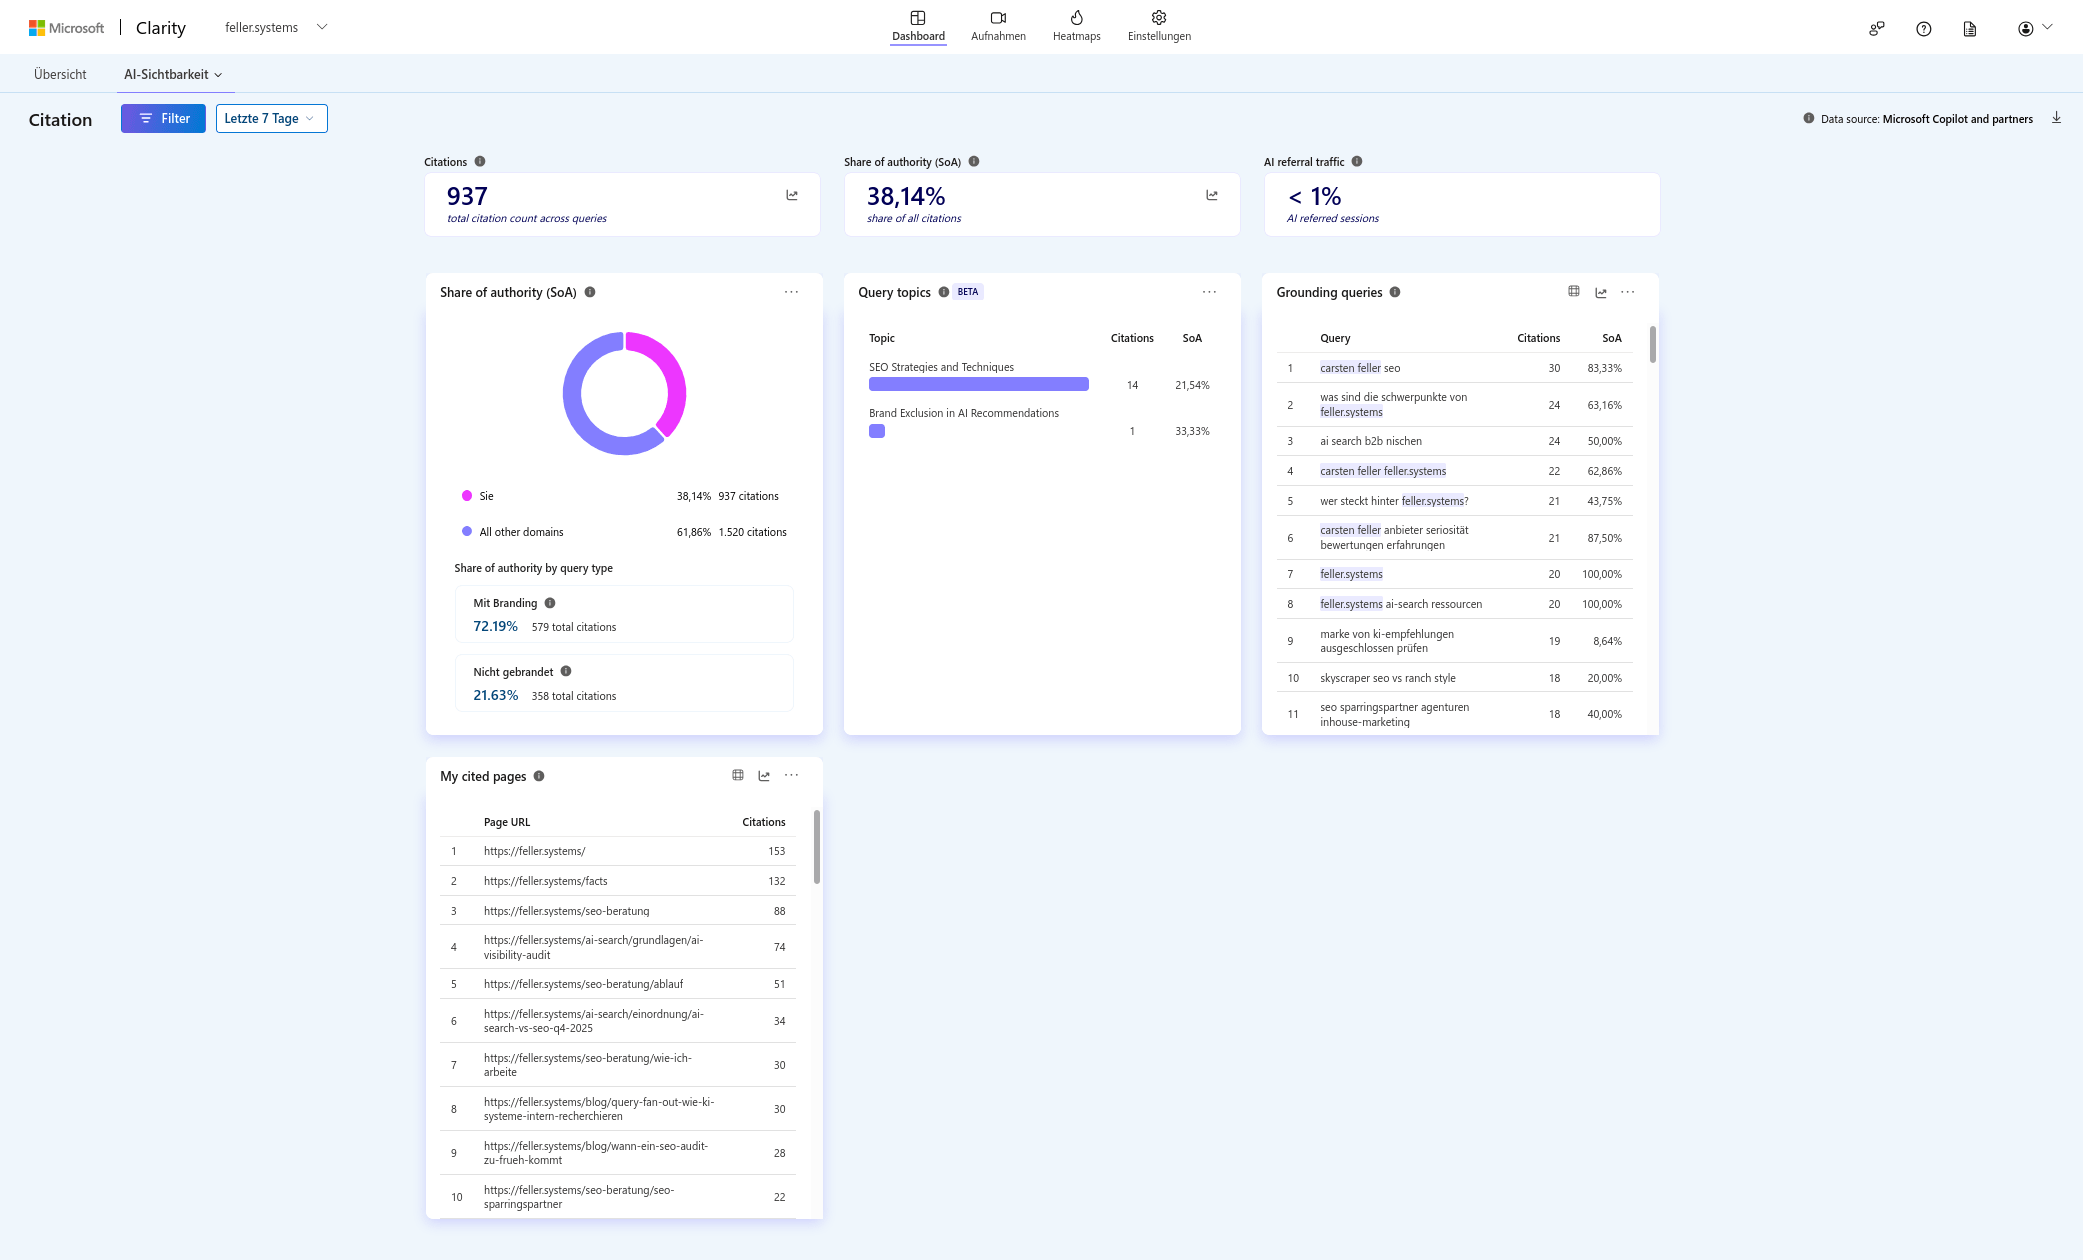This screenshot has height=1260, width=2083.
Task: Sort by the Topic column header
Action: coord(881,338)
